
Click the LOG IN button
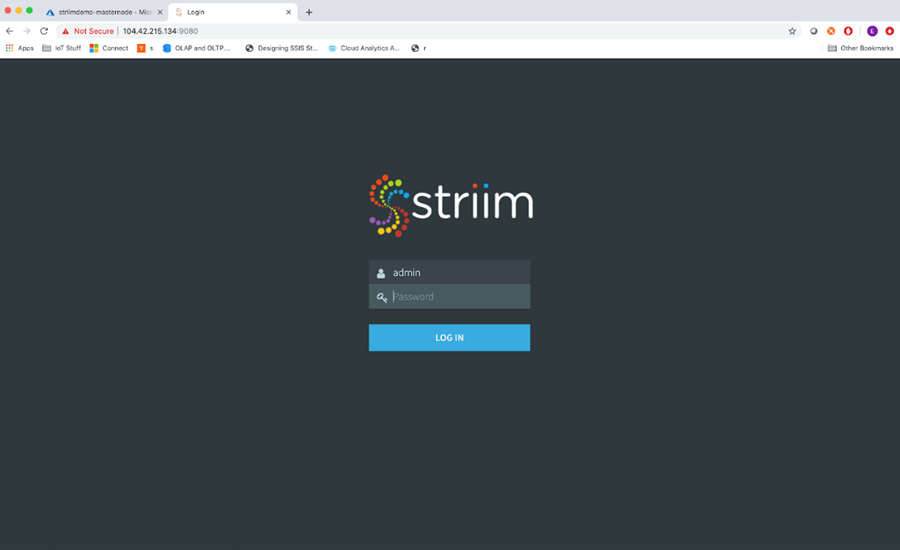click(x=449, y=338)
